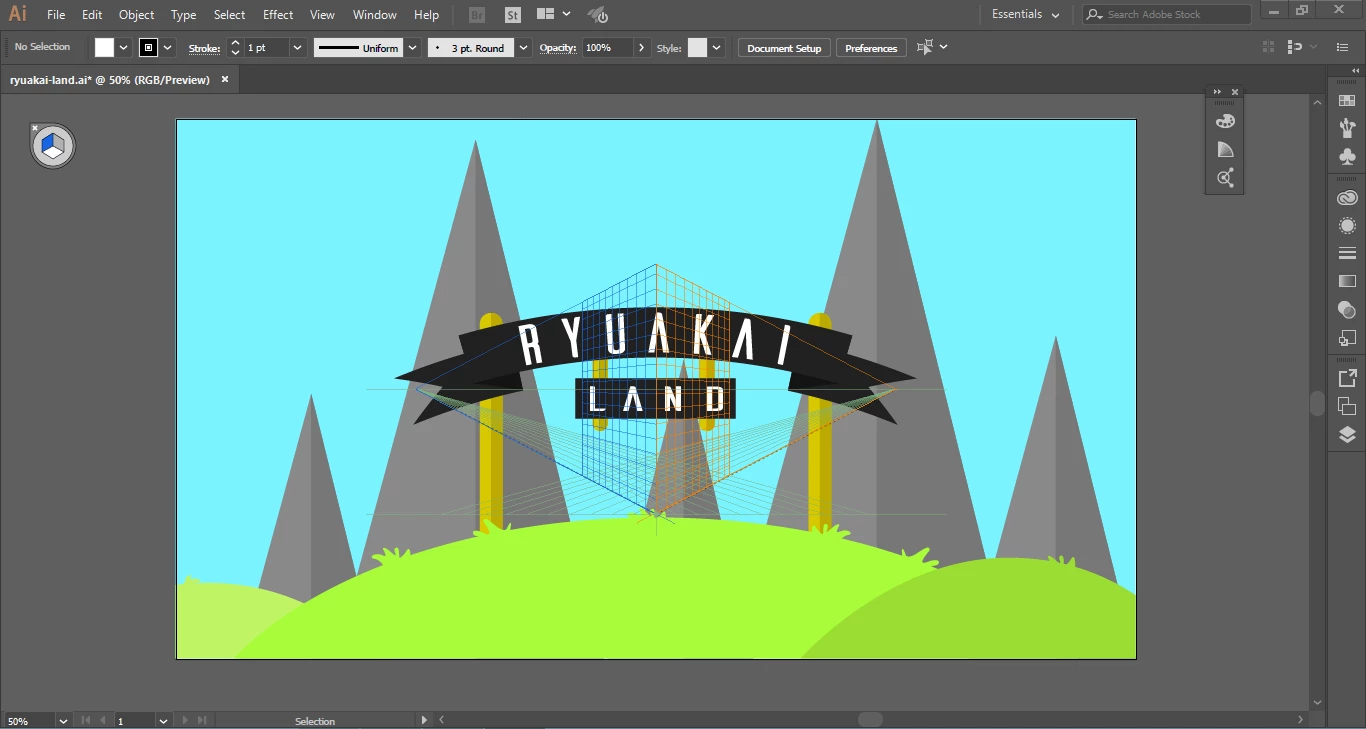Open the Style dropdown arrow

(x=717, y=48)
